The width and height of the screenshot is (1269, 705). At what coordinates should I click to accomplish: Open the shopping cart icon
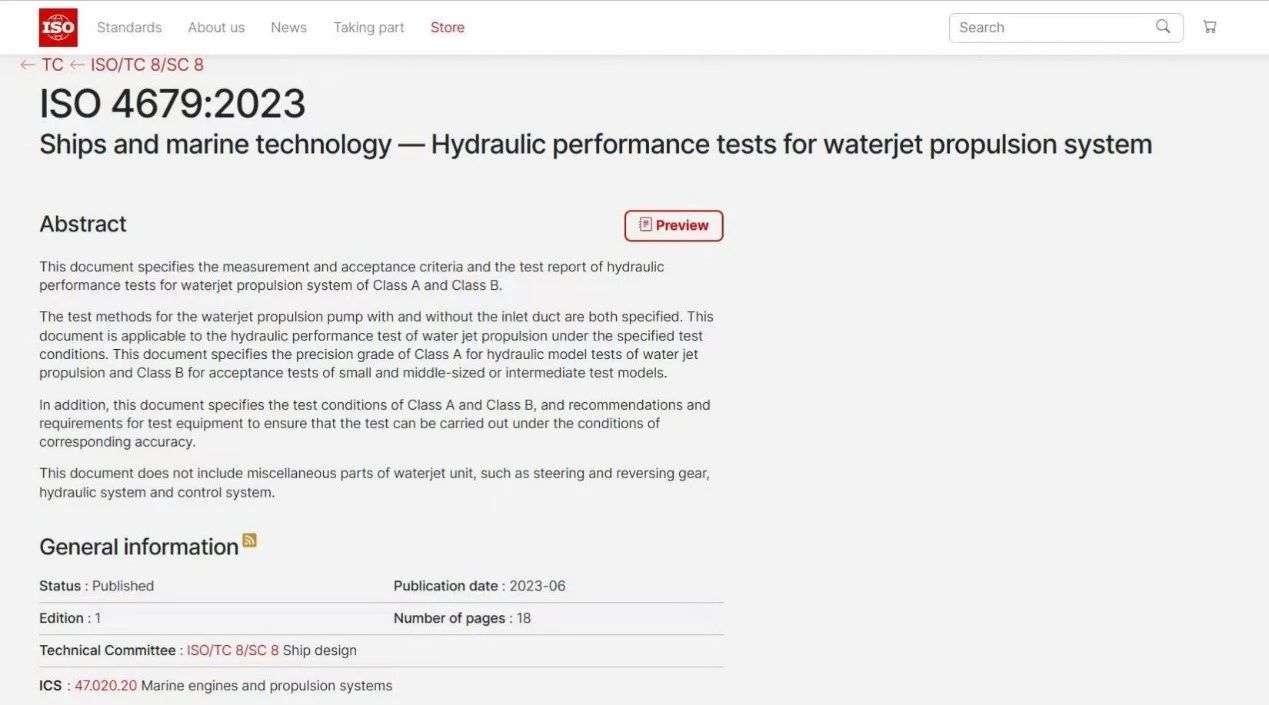click(1210, 27)
